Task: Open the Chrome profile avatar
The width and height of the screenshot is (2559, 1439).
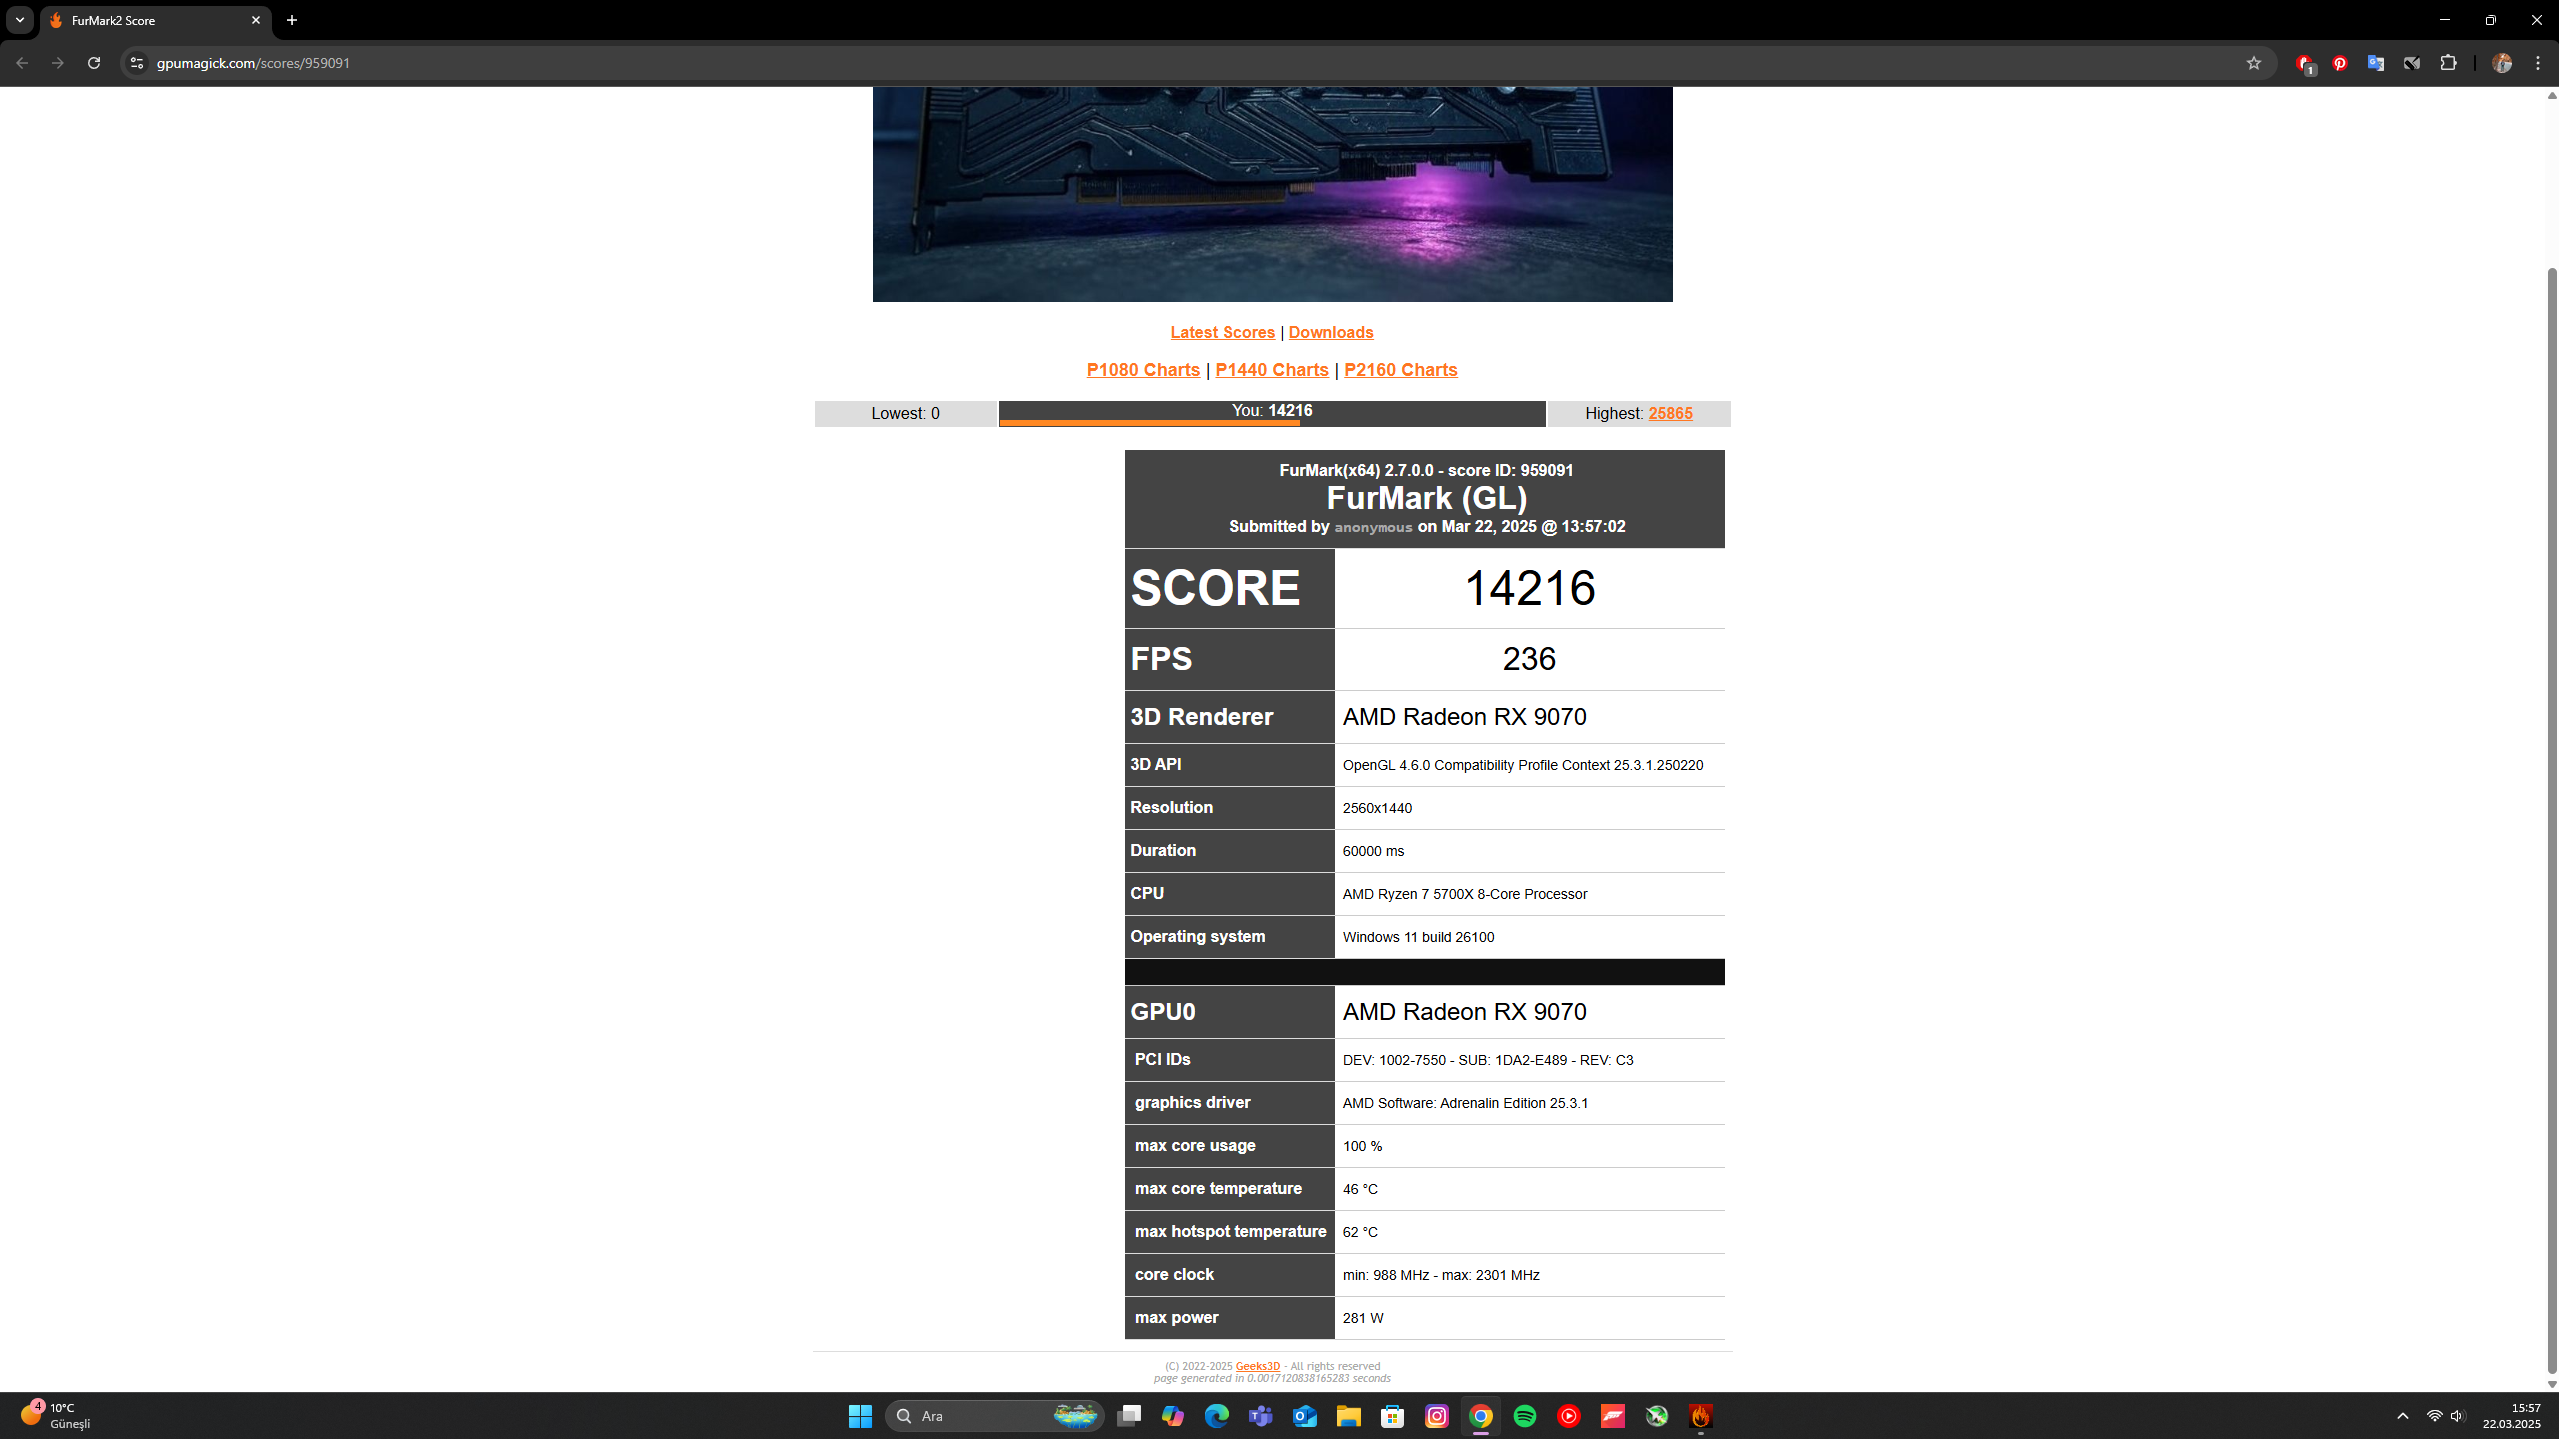Action: click(2502, 63)
